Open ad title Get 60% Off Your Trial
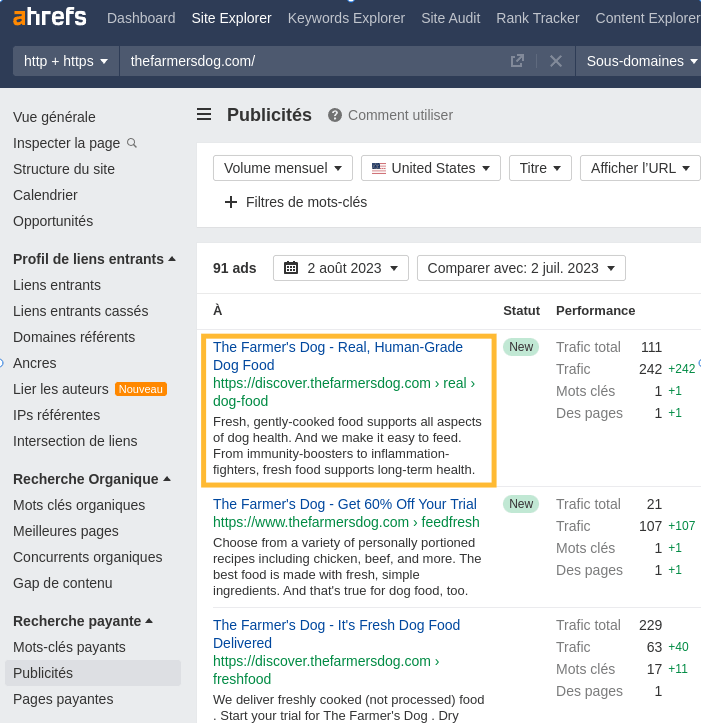 click(345, 504)
